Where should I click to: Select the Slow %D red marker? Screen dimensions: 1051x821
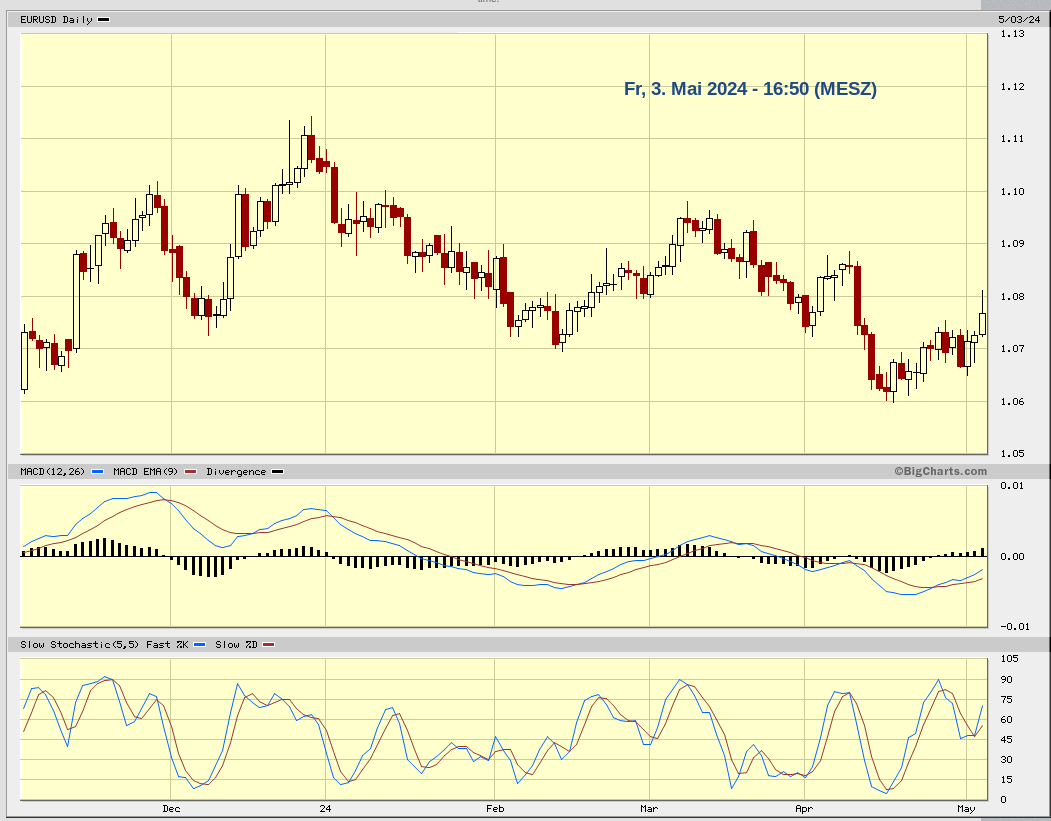click(268, 645)
